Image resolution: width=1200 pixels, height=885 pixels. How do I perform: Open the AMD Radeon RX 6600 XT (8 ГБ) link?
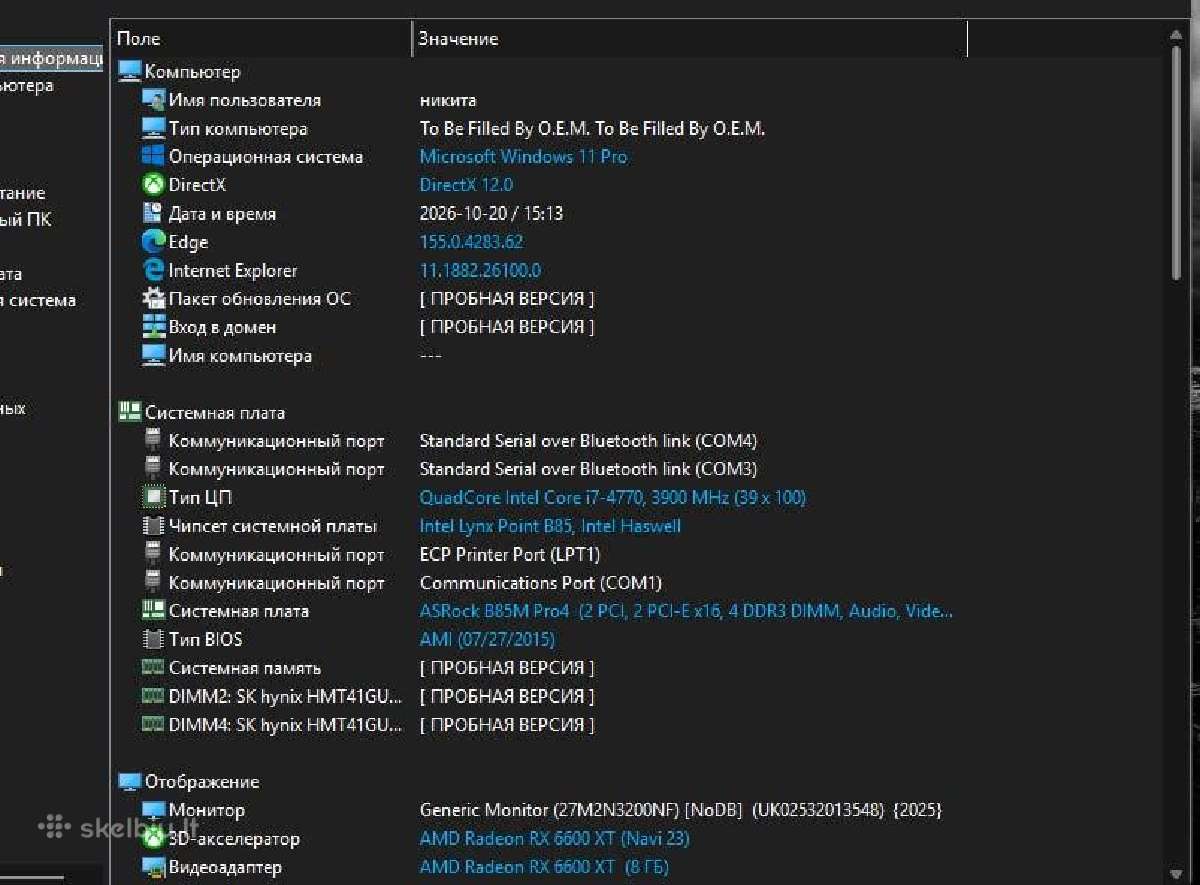(544, 867)
